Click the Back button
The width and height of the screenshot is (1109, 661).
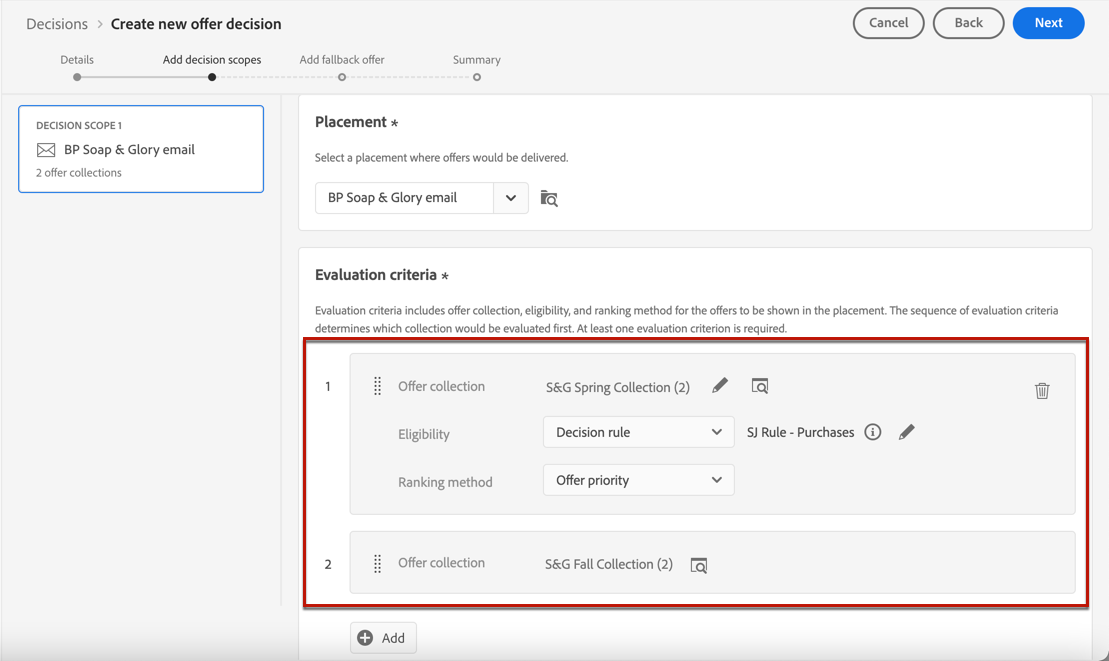click(x=968, y=23)
